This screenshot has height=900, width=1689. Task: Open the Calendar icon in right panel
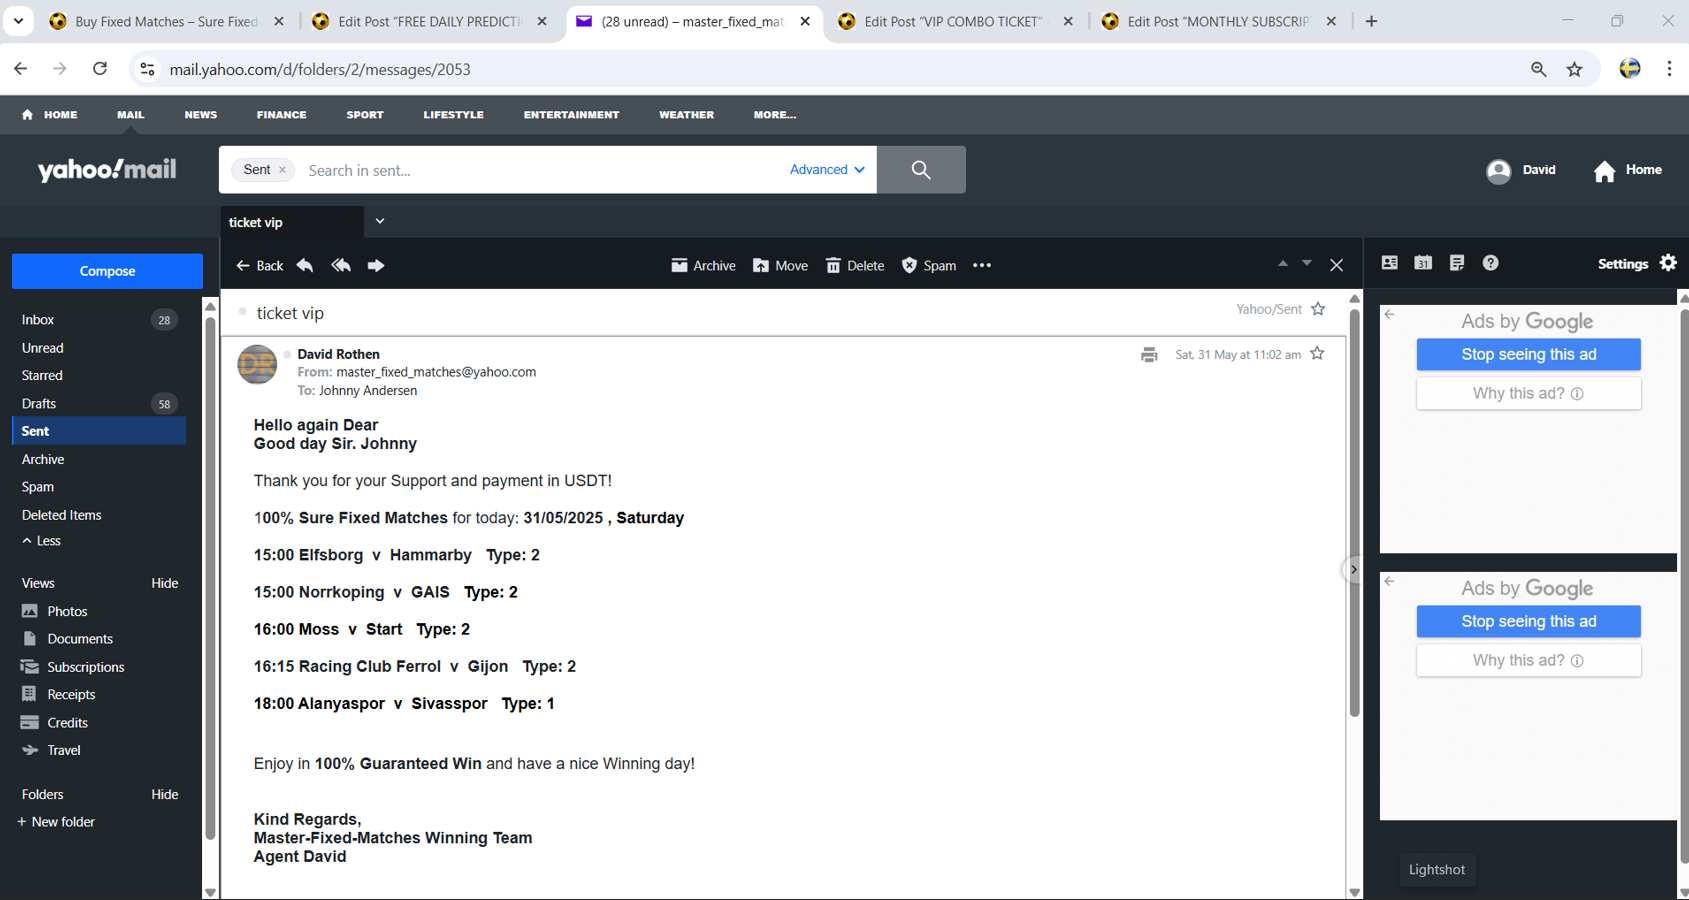point(1423,263)
